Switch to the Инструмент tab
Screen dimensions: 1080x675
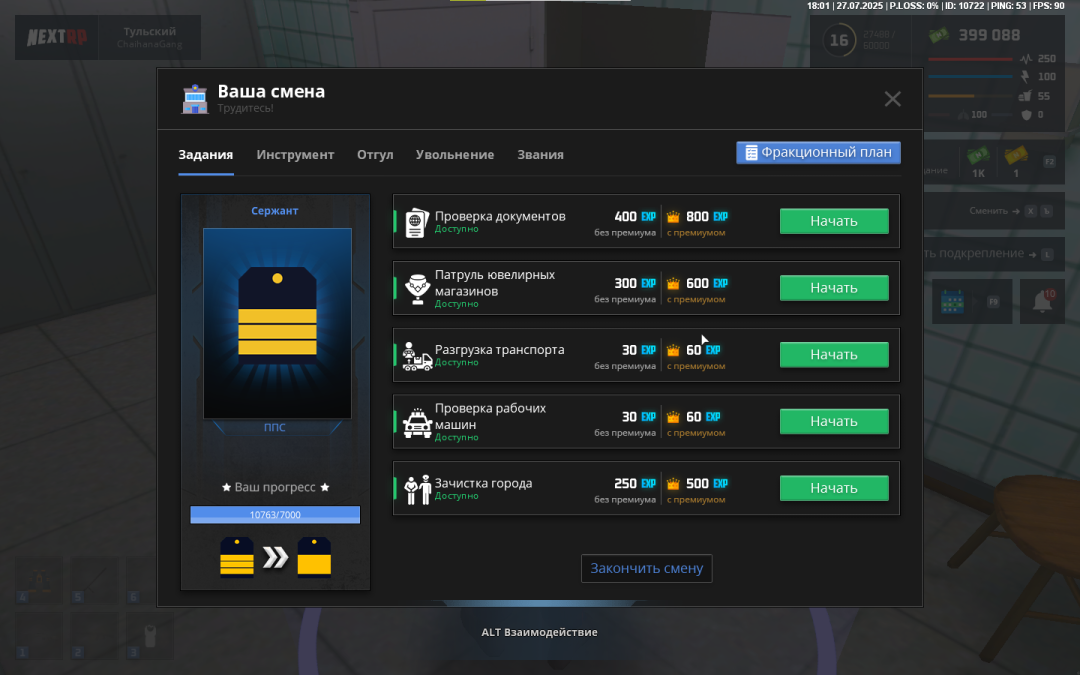point(295,155)
